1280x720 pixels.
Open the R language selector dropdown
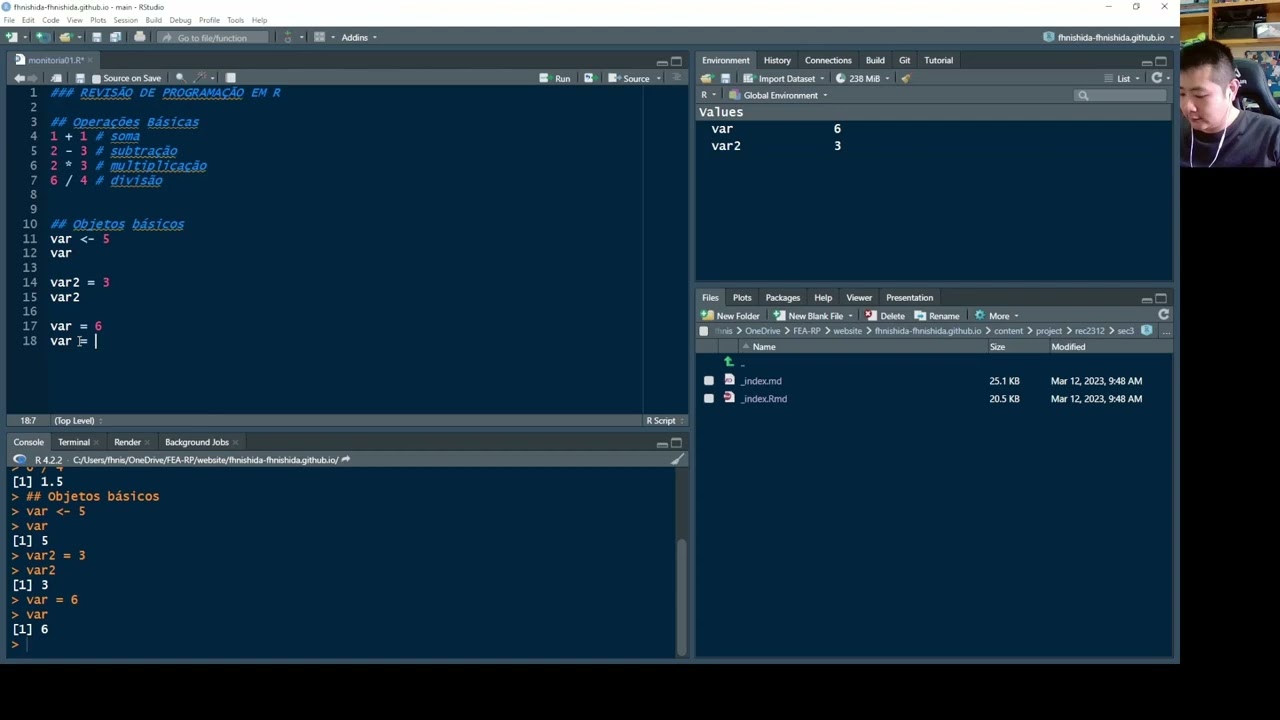[707, 95]
